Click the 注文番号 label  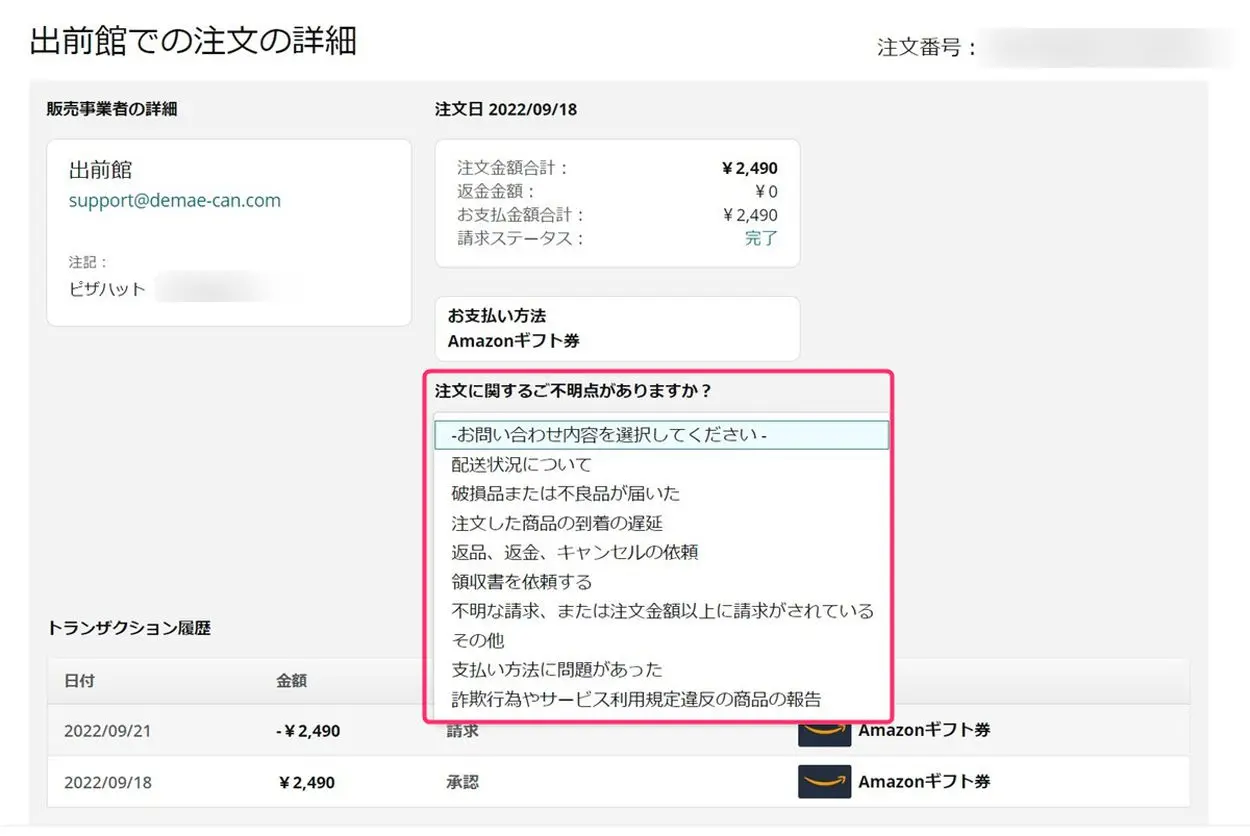[x=926, y=47]
